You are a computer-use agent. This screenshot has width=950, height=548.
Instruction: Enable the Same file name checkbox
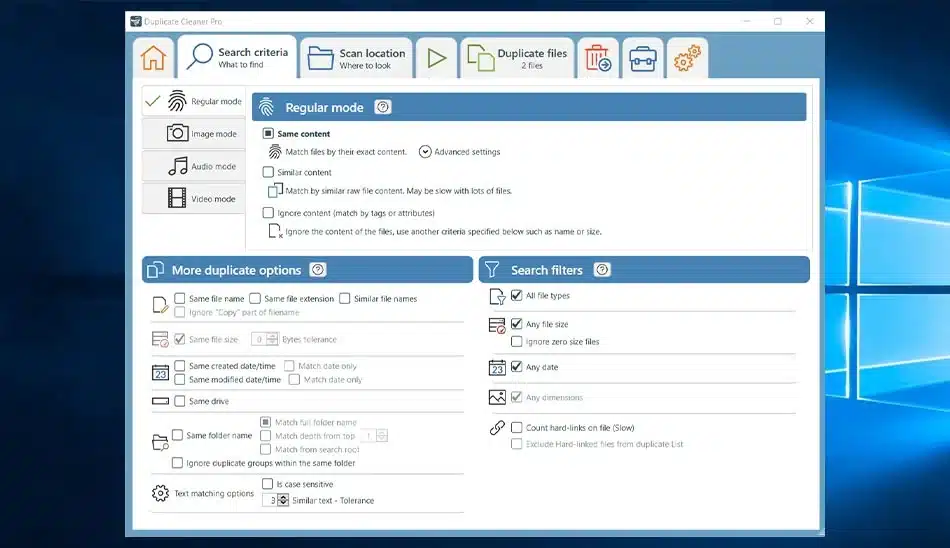[180, 299]
